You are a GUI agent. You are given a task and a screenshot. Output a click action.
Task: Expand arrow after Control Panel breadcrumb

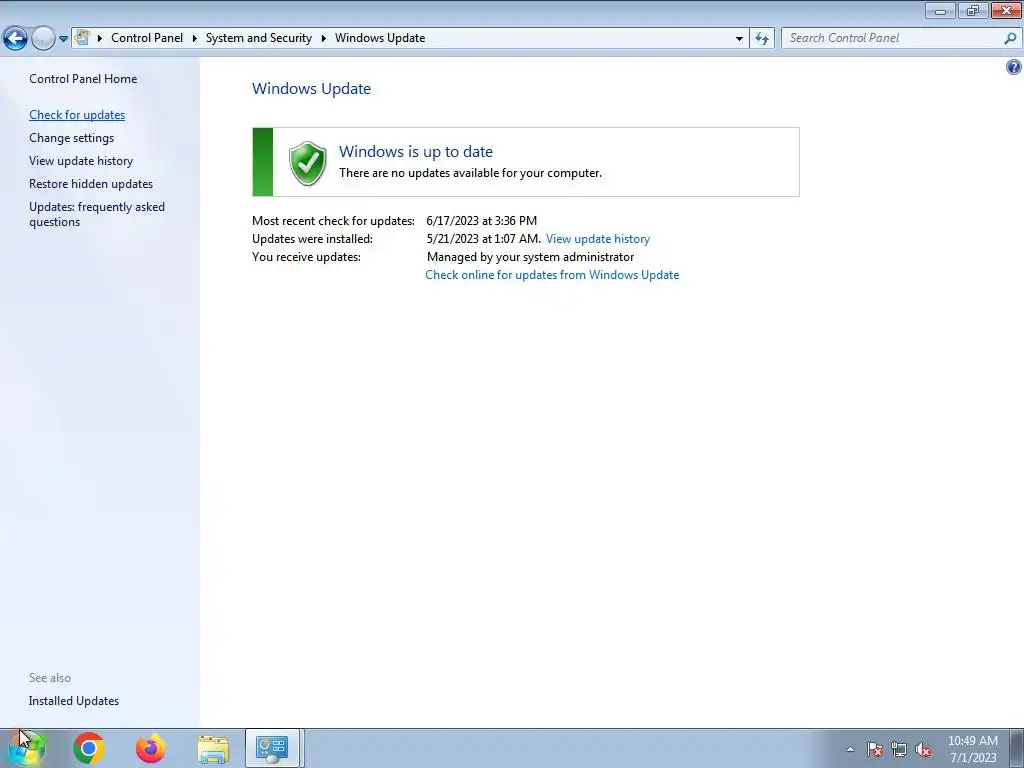tap(195, 38)
